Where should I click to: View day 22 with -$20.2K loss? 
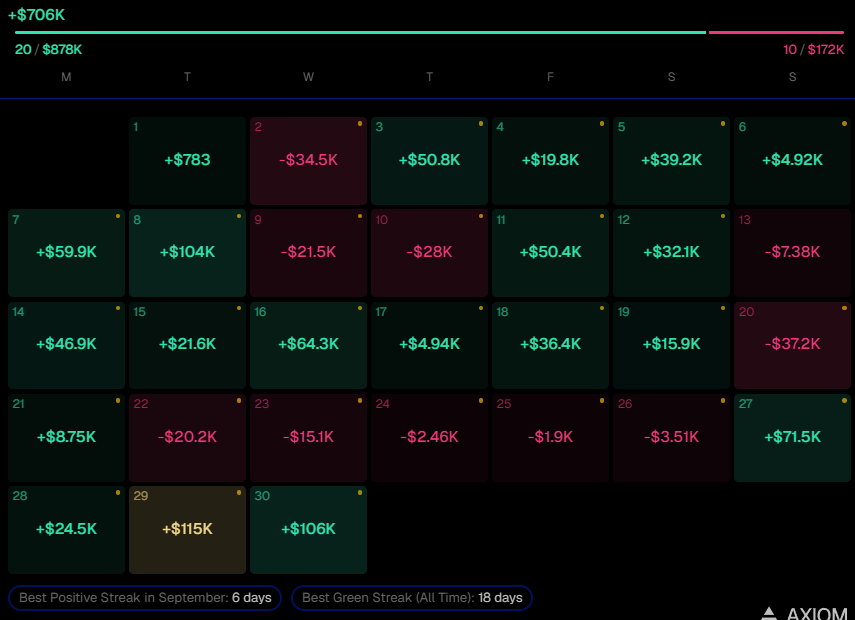point(188,438)
